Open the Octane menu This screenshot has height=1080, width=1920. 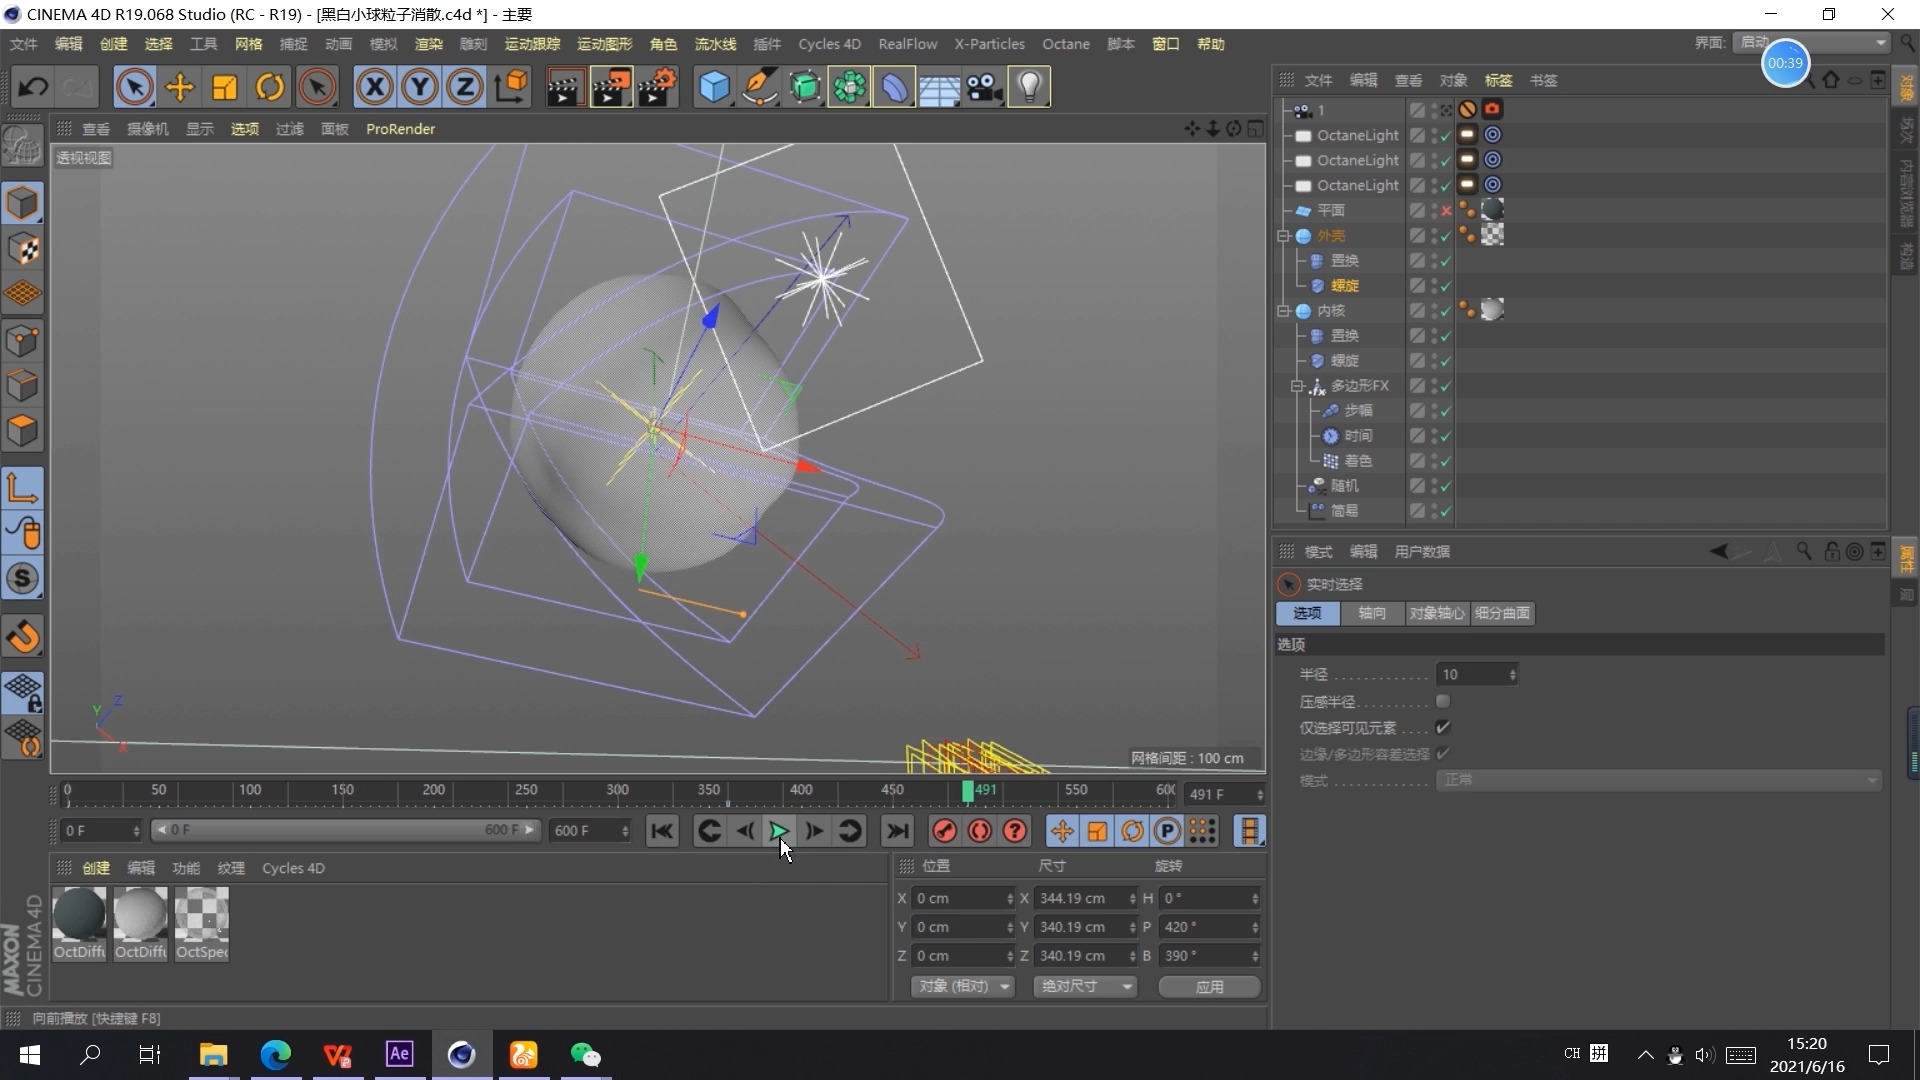[1065, 44]
